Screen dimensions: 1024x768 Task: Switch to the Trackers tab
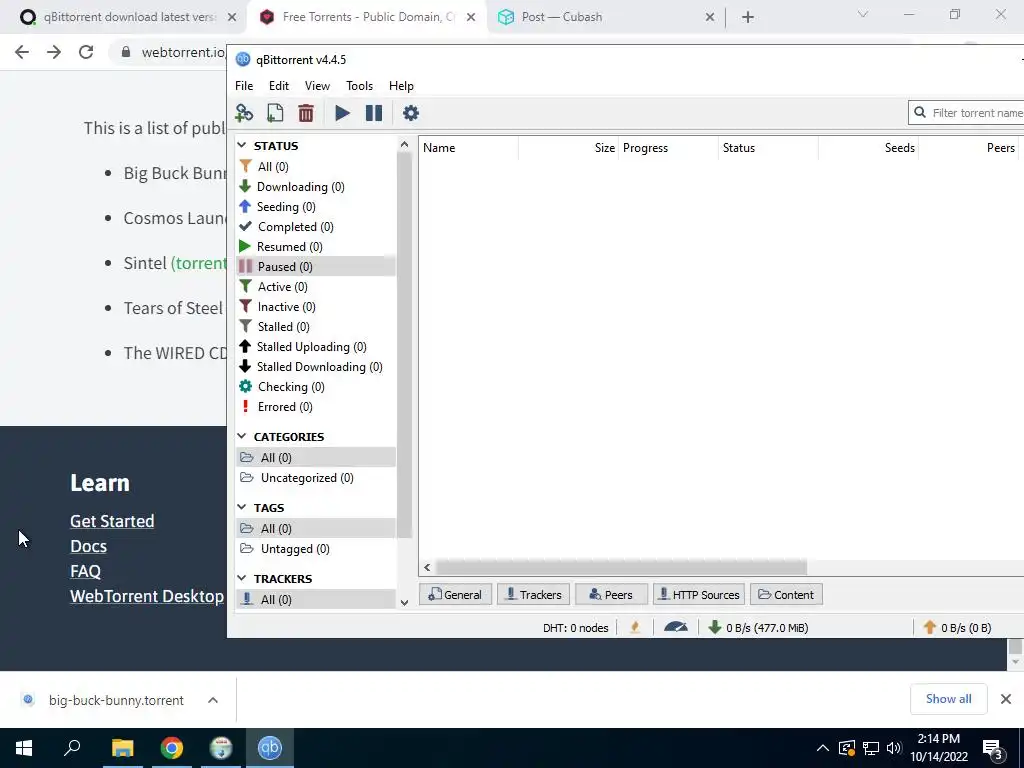534,595
